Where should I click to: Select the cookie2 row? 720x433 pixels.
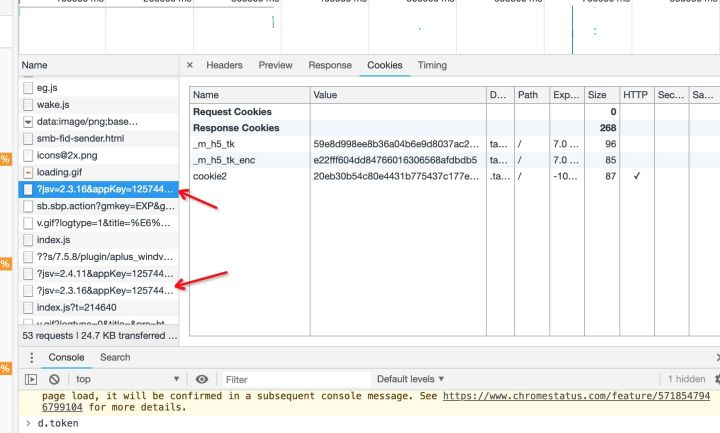click(x=455, y=176)
